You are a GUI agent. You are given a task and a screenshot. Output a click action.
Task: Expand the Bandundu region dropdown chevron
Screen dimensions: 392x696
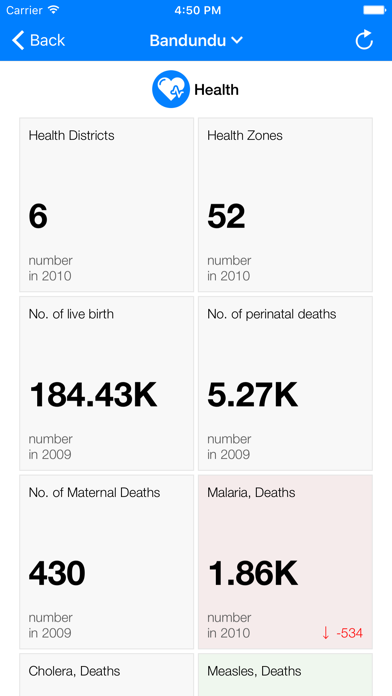(237, 40)
